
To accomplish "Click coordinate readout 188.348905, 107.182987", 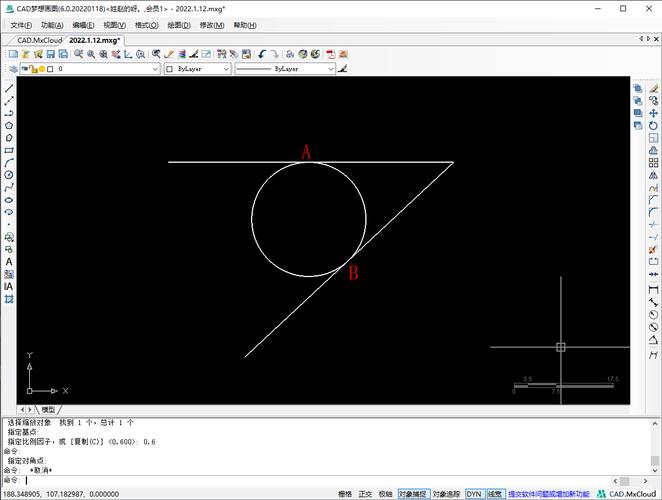I will click(x=61, y=494).
